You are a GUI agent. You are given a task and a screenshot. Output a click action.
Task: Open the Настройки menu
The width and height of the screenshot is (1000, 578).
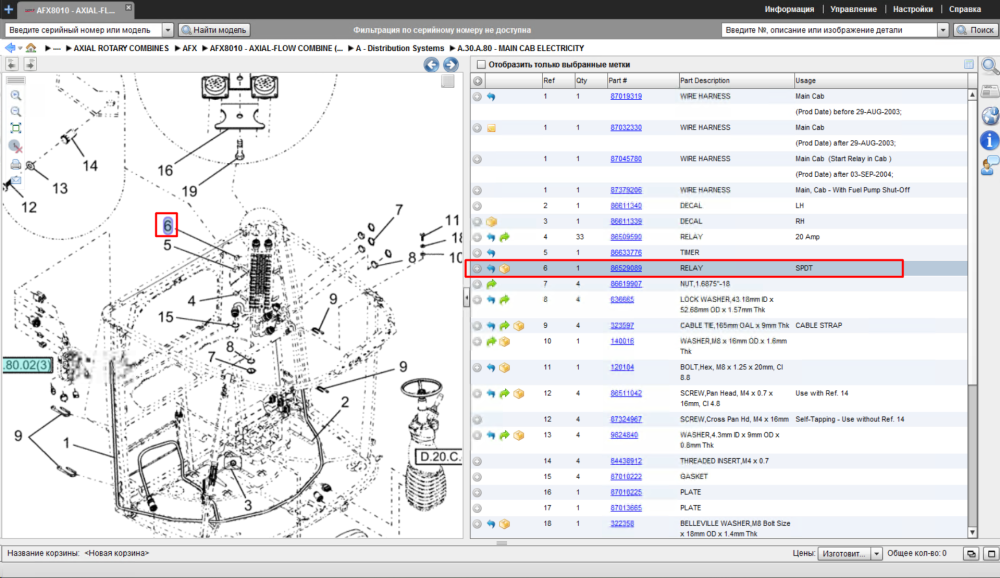pos(913,10)
